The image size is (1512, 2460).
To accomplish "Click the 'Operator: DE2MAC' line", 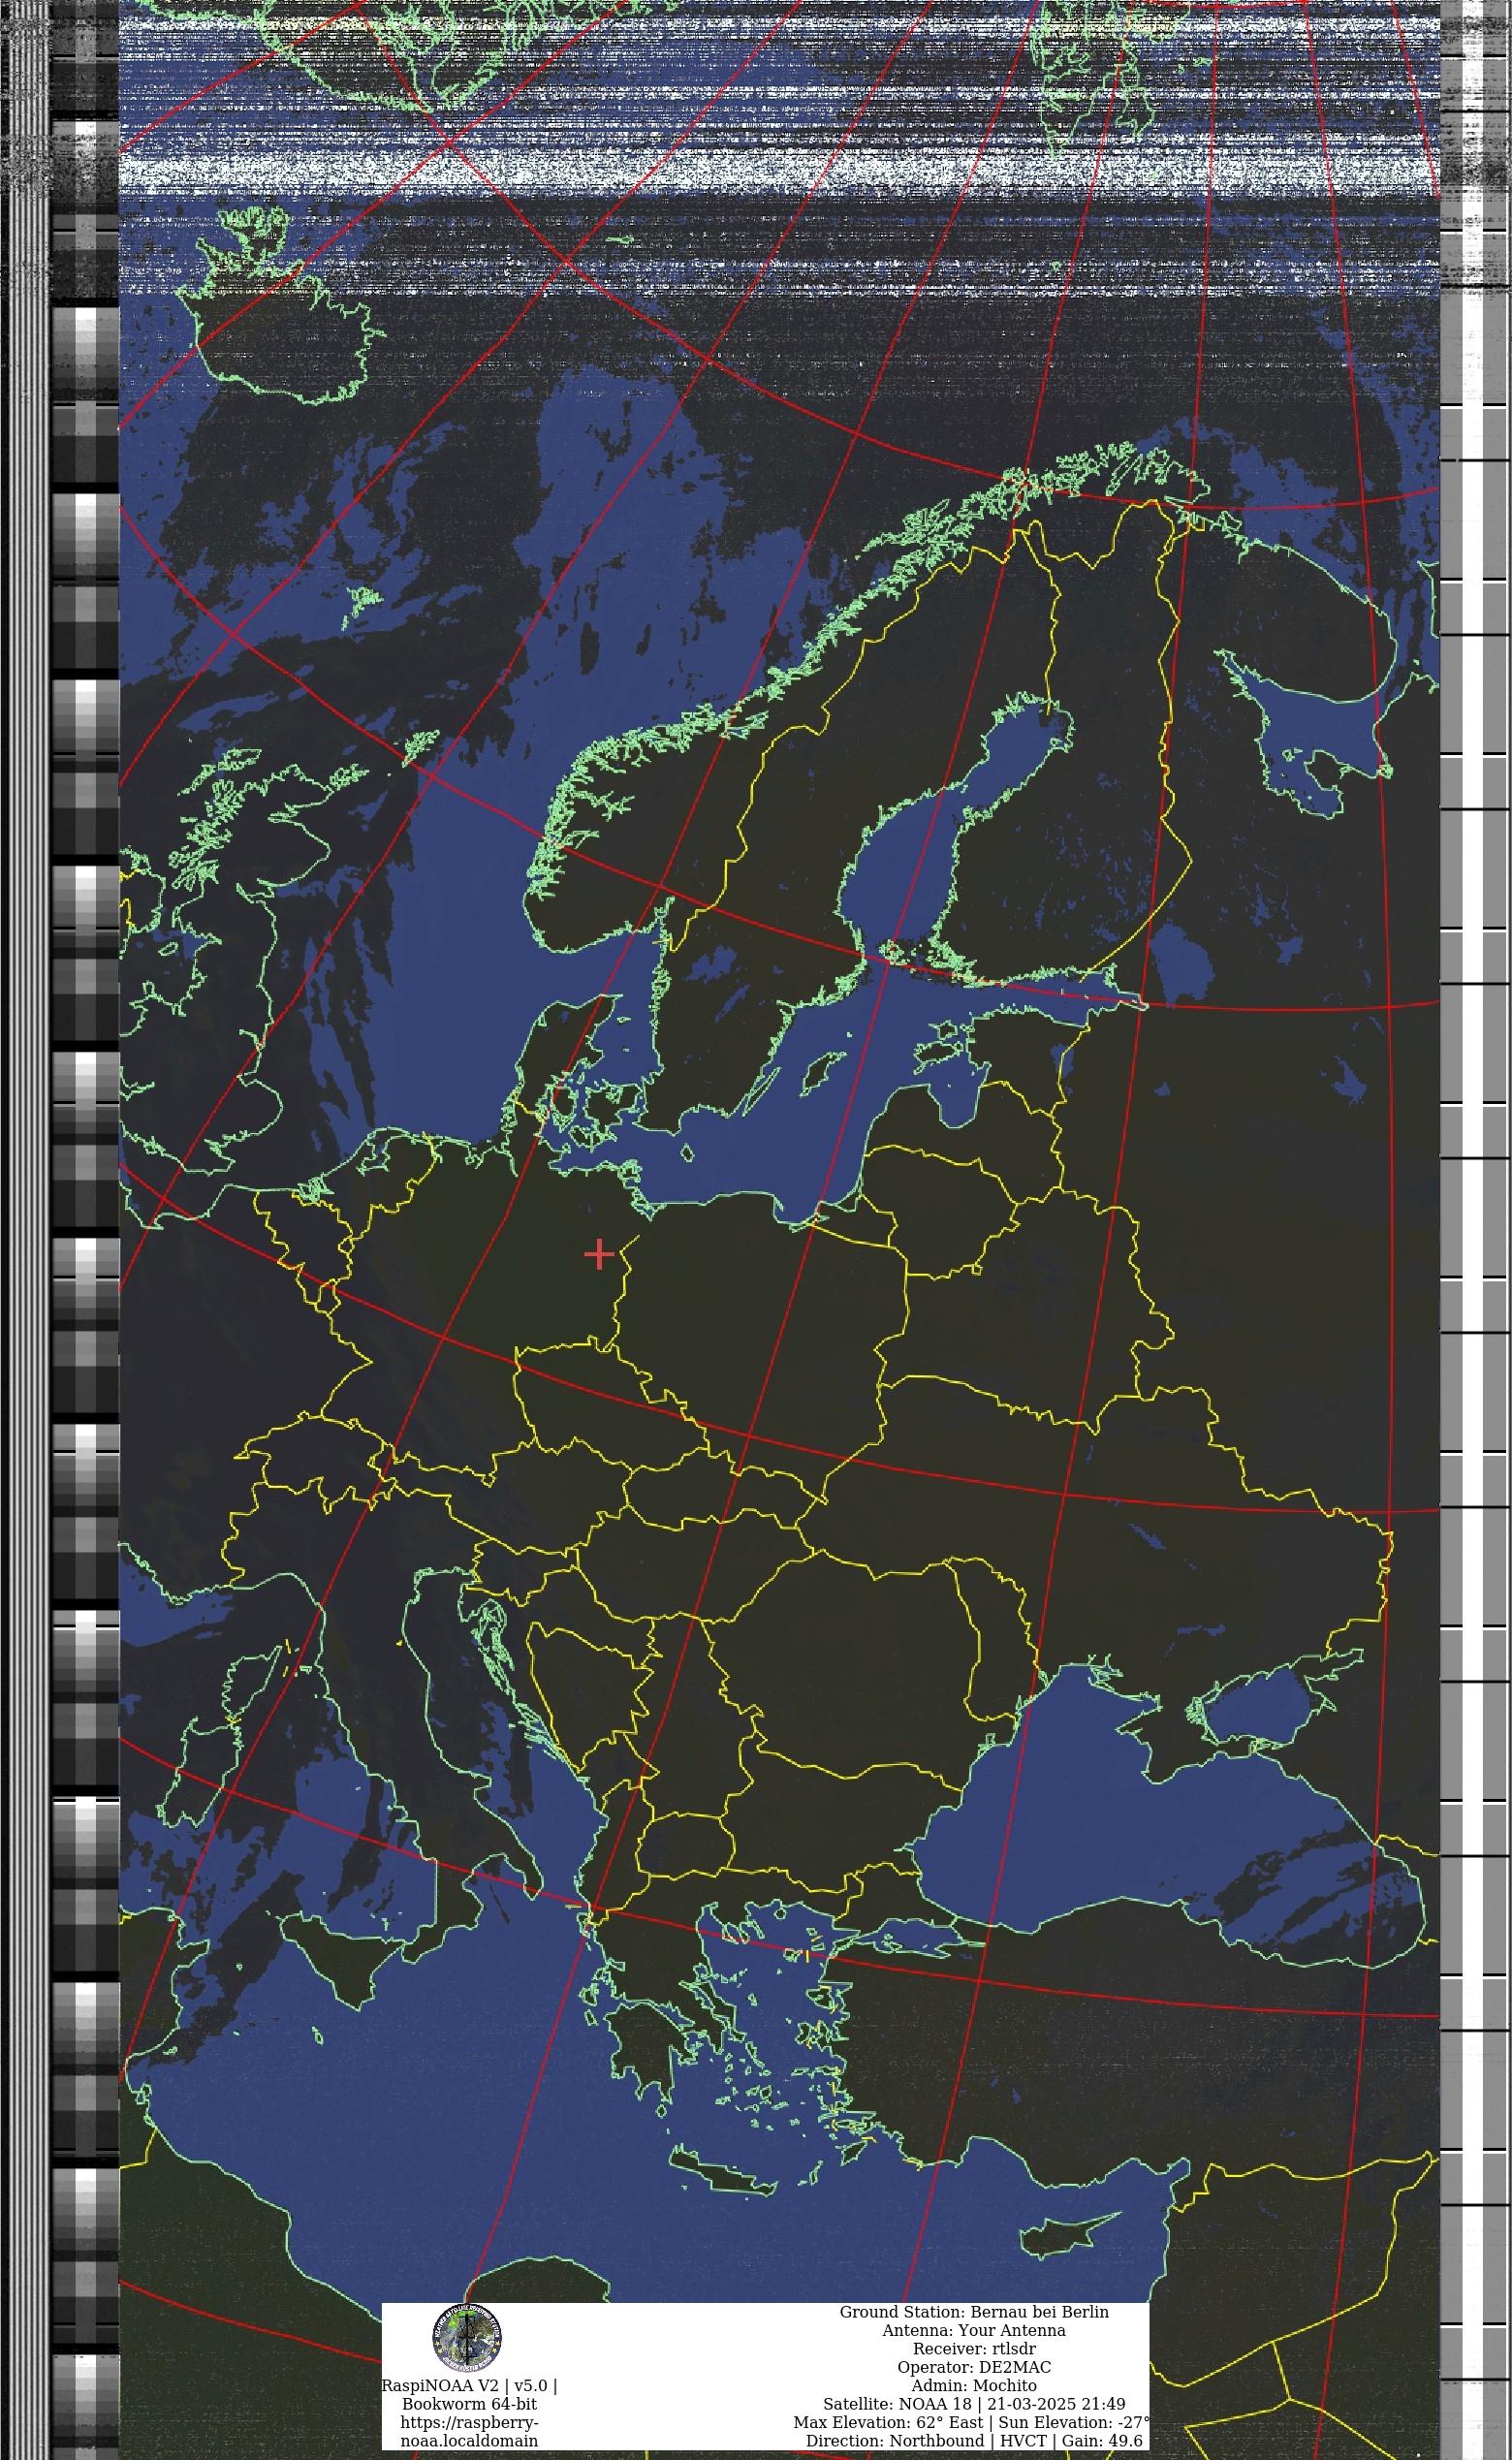I will [x=974, y=2367].
